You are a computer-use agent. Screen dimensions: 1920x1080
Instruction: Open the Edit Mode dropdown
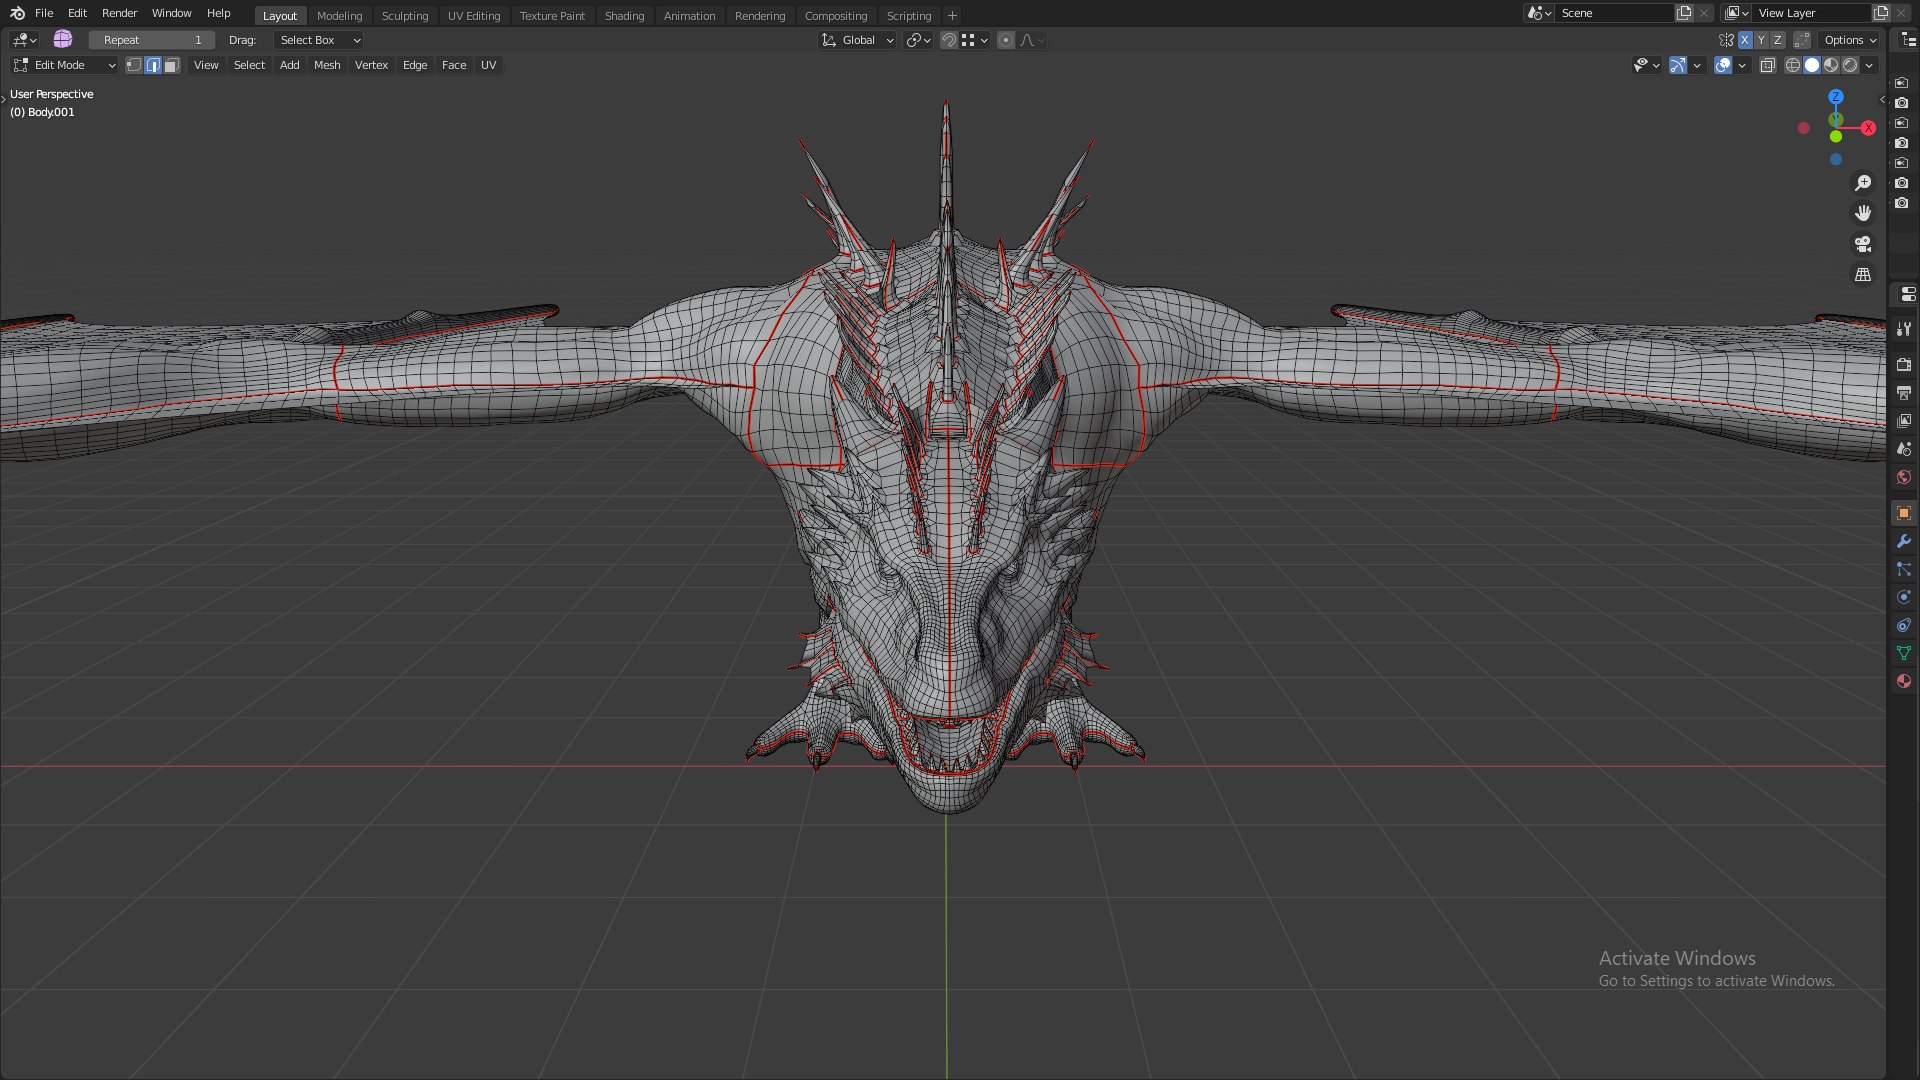pos(65,65)
